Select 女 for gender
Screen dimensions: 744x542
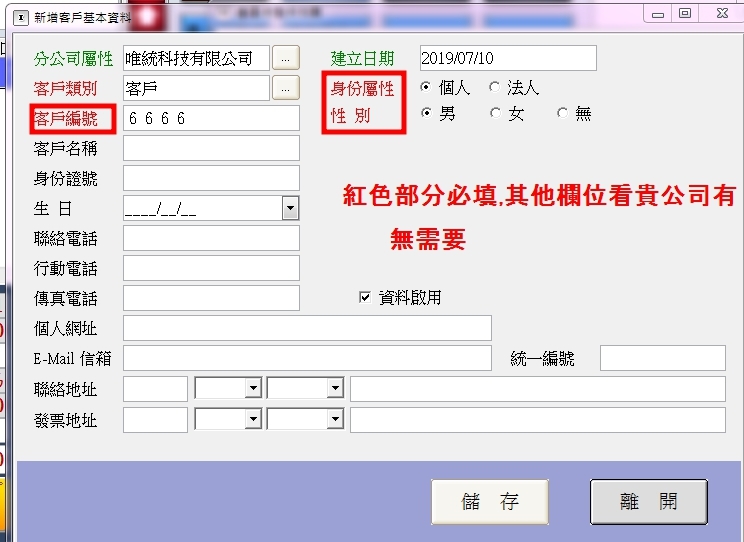click(494, 114)
